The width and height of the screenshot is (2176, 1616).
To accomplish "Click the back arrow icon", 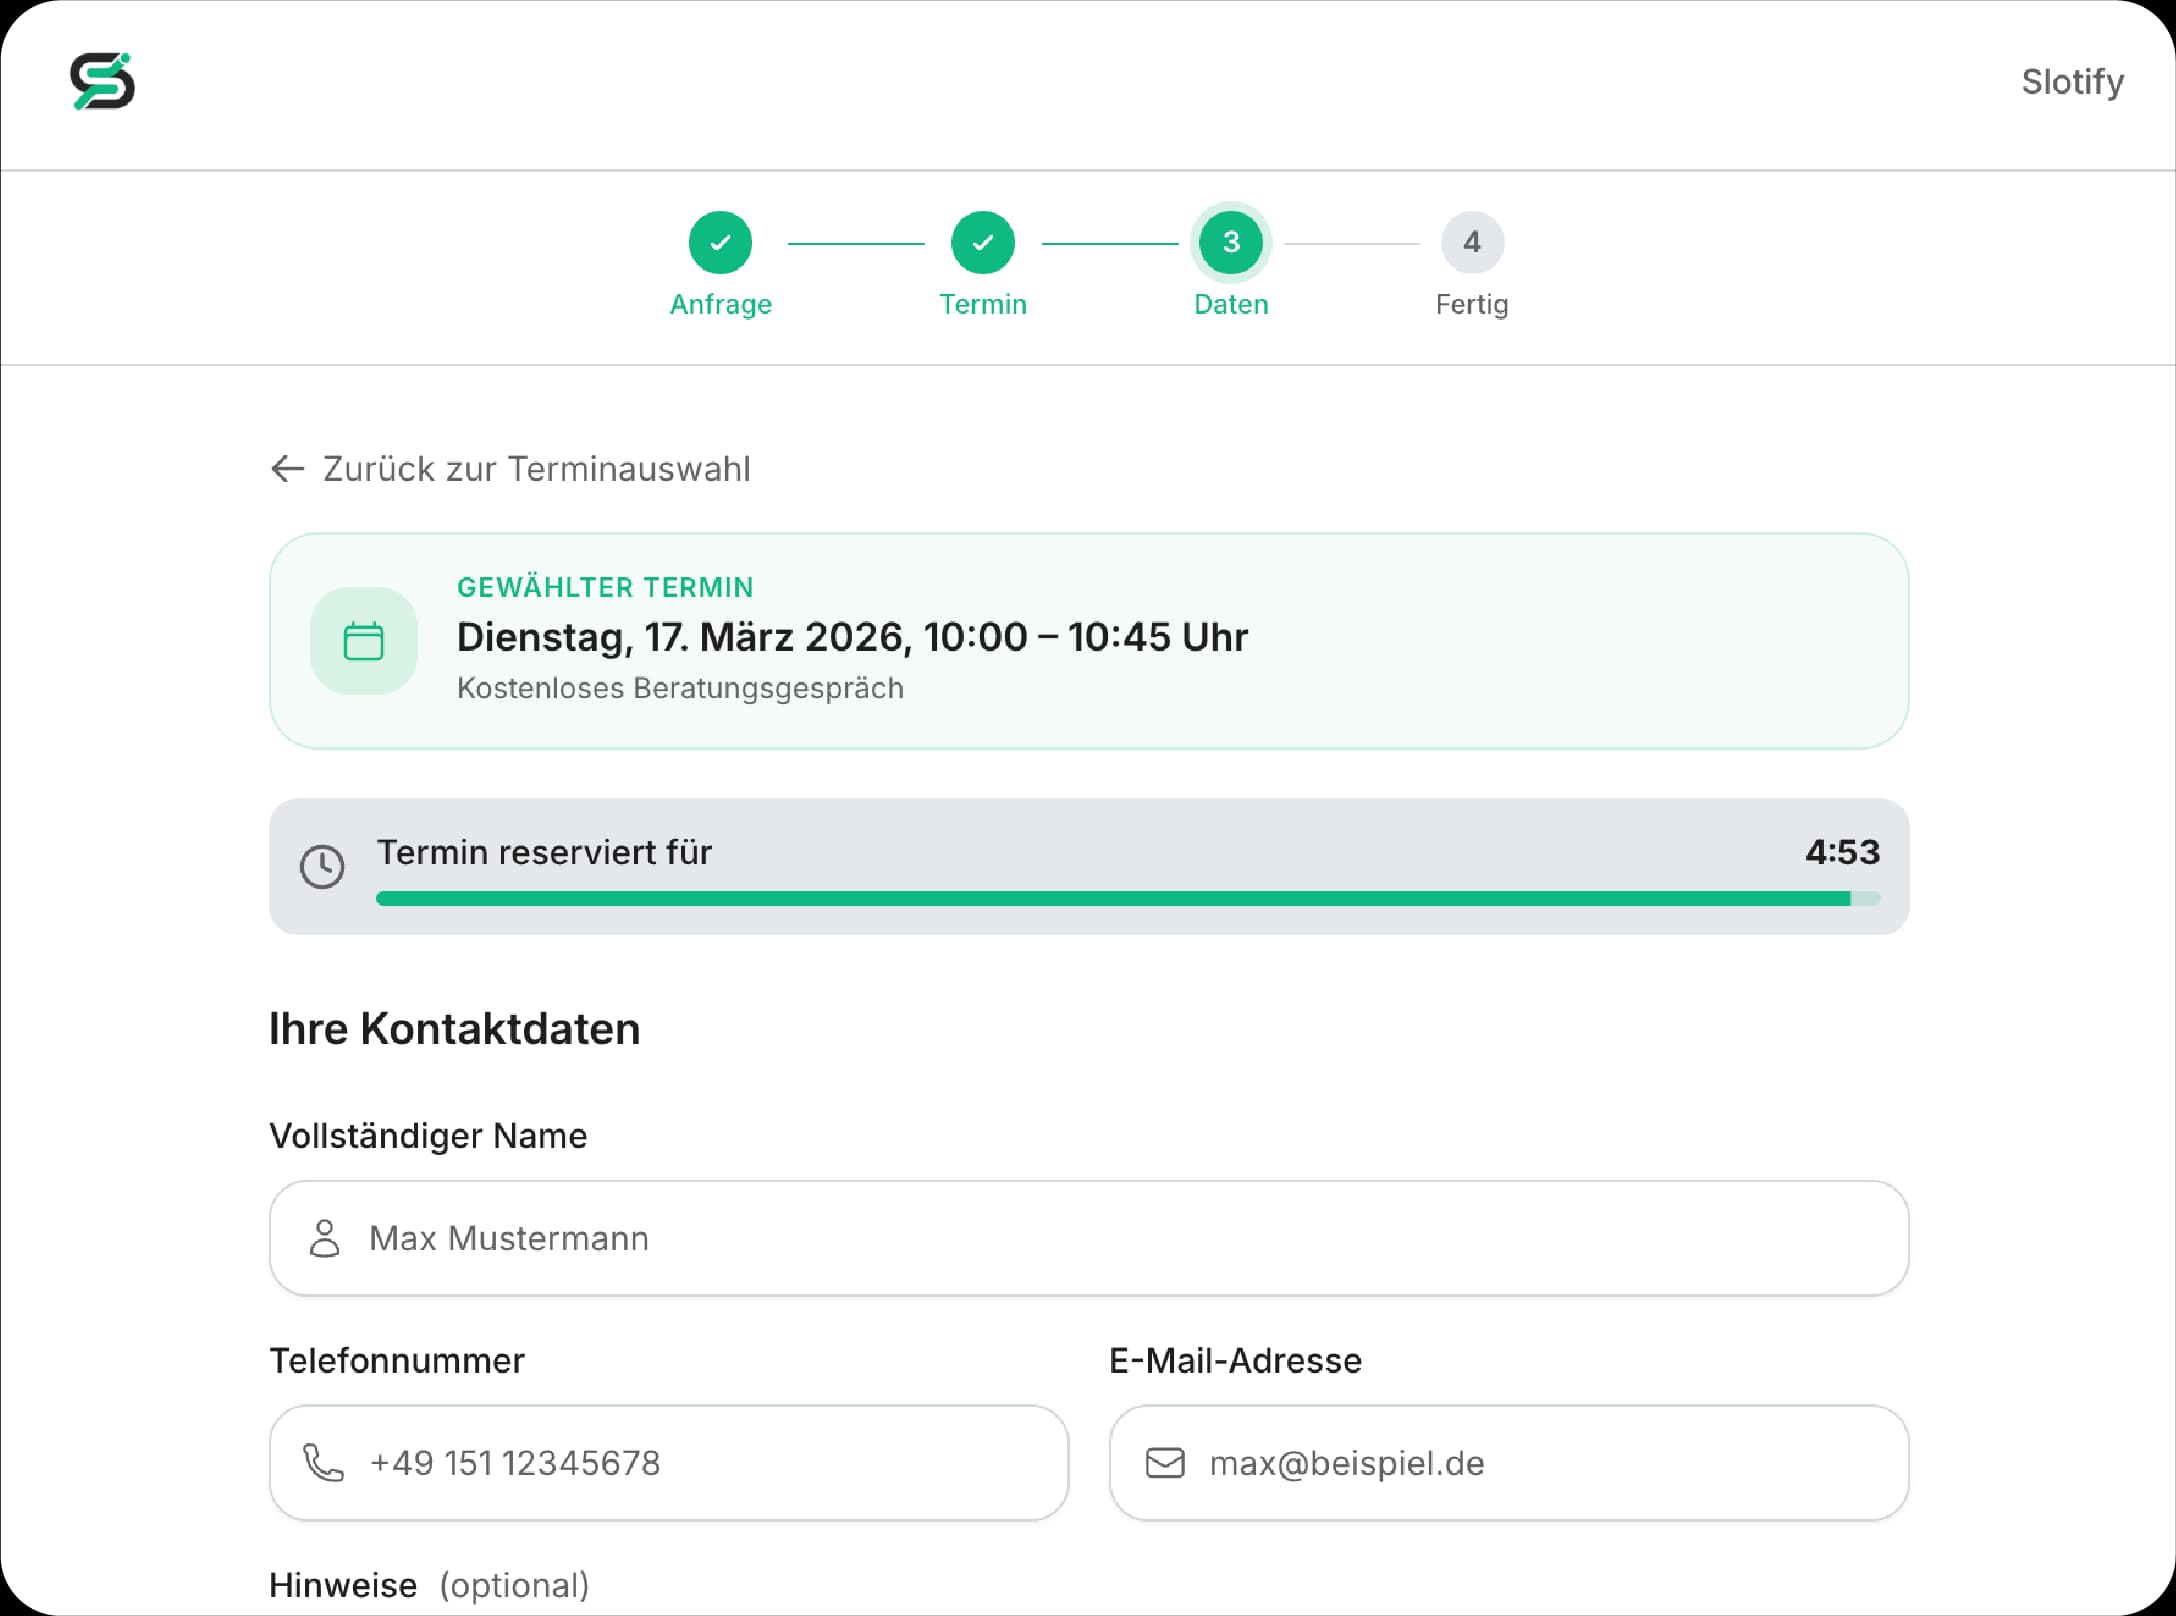I will (288, 468).
